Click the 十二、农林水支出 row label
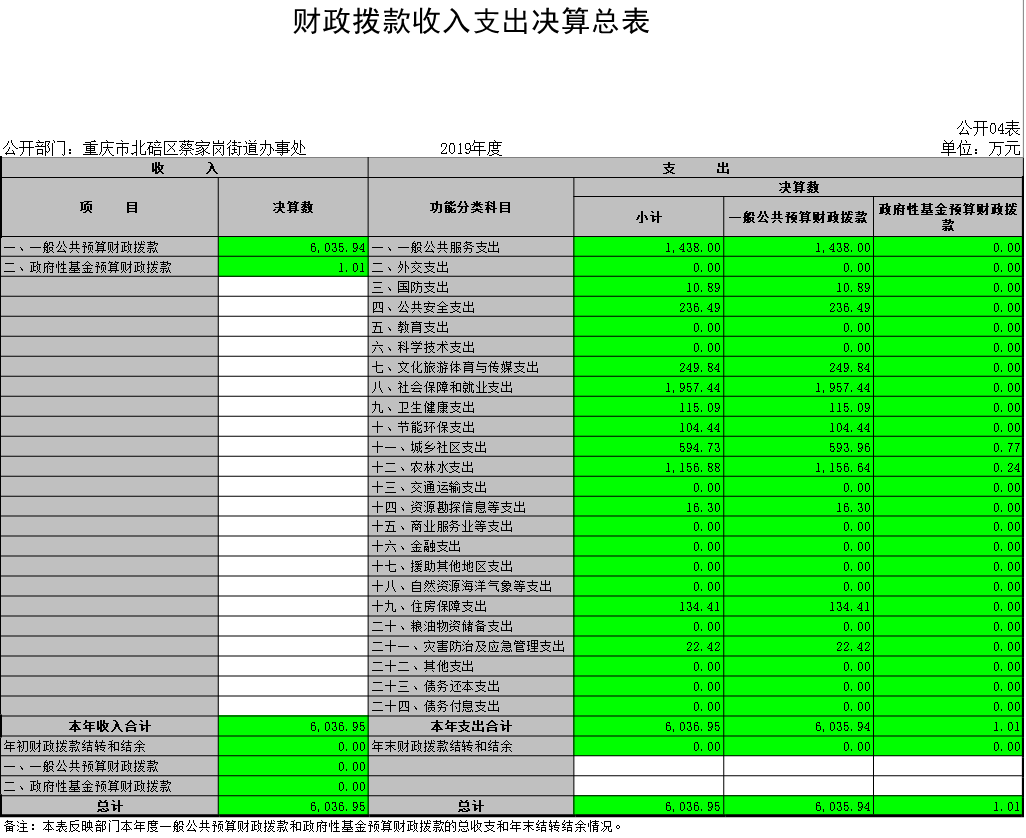1026x838 pixels. [x=423, y=467]
